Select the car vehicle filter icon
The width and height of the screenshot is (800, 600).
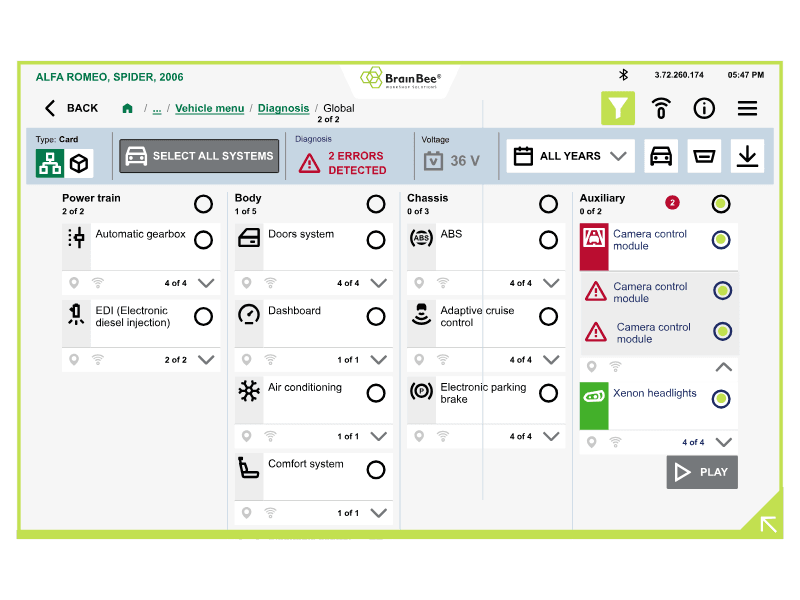coord(661,156)
